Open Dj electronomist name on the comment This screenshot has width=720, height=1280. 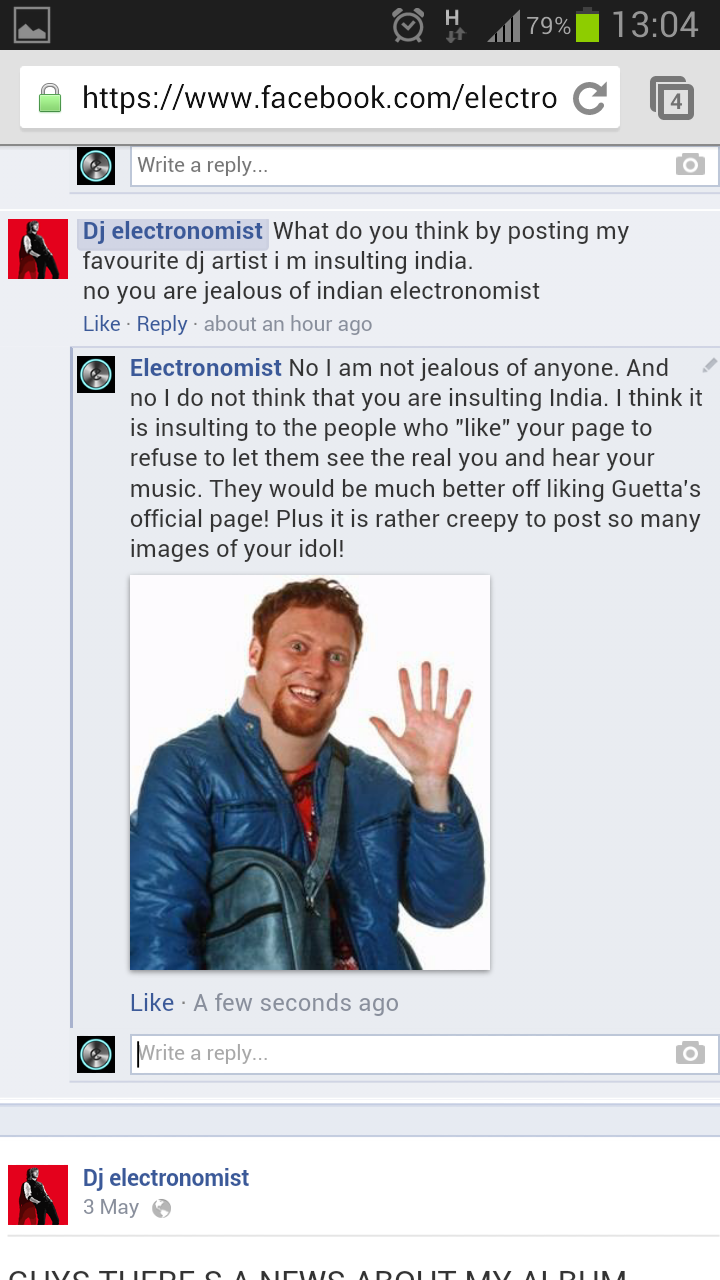tap(173, 231)
